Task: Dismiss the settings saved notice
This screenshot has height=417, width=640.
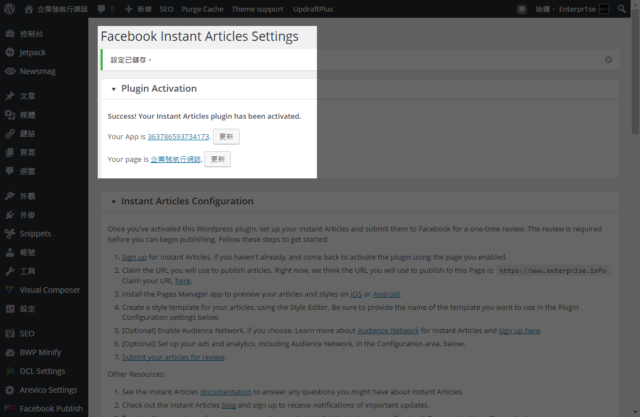Action: coord(608,60)
